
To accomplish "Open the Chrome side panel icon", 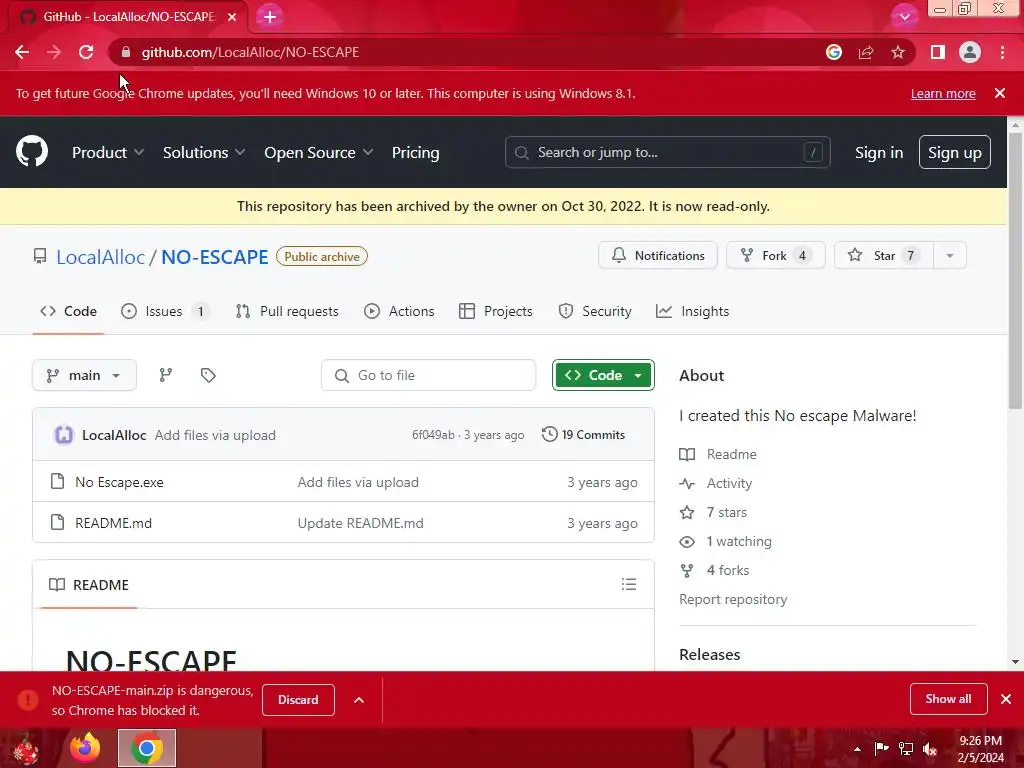I will coord(938,52).
